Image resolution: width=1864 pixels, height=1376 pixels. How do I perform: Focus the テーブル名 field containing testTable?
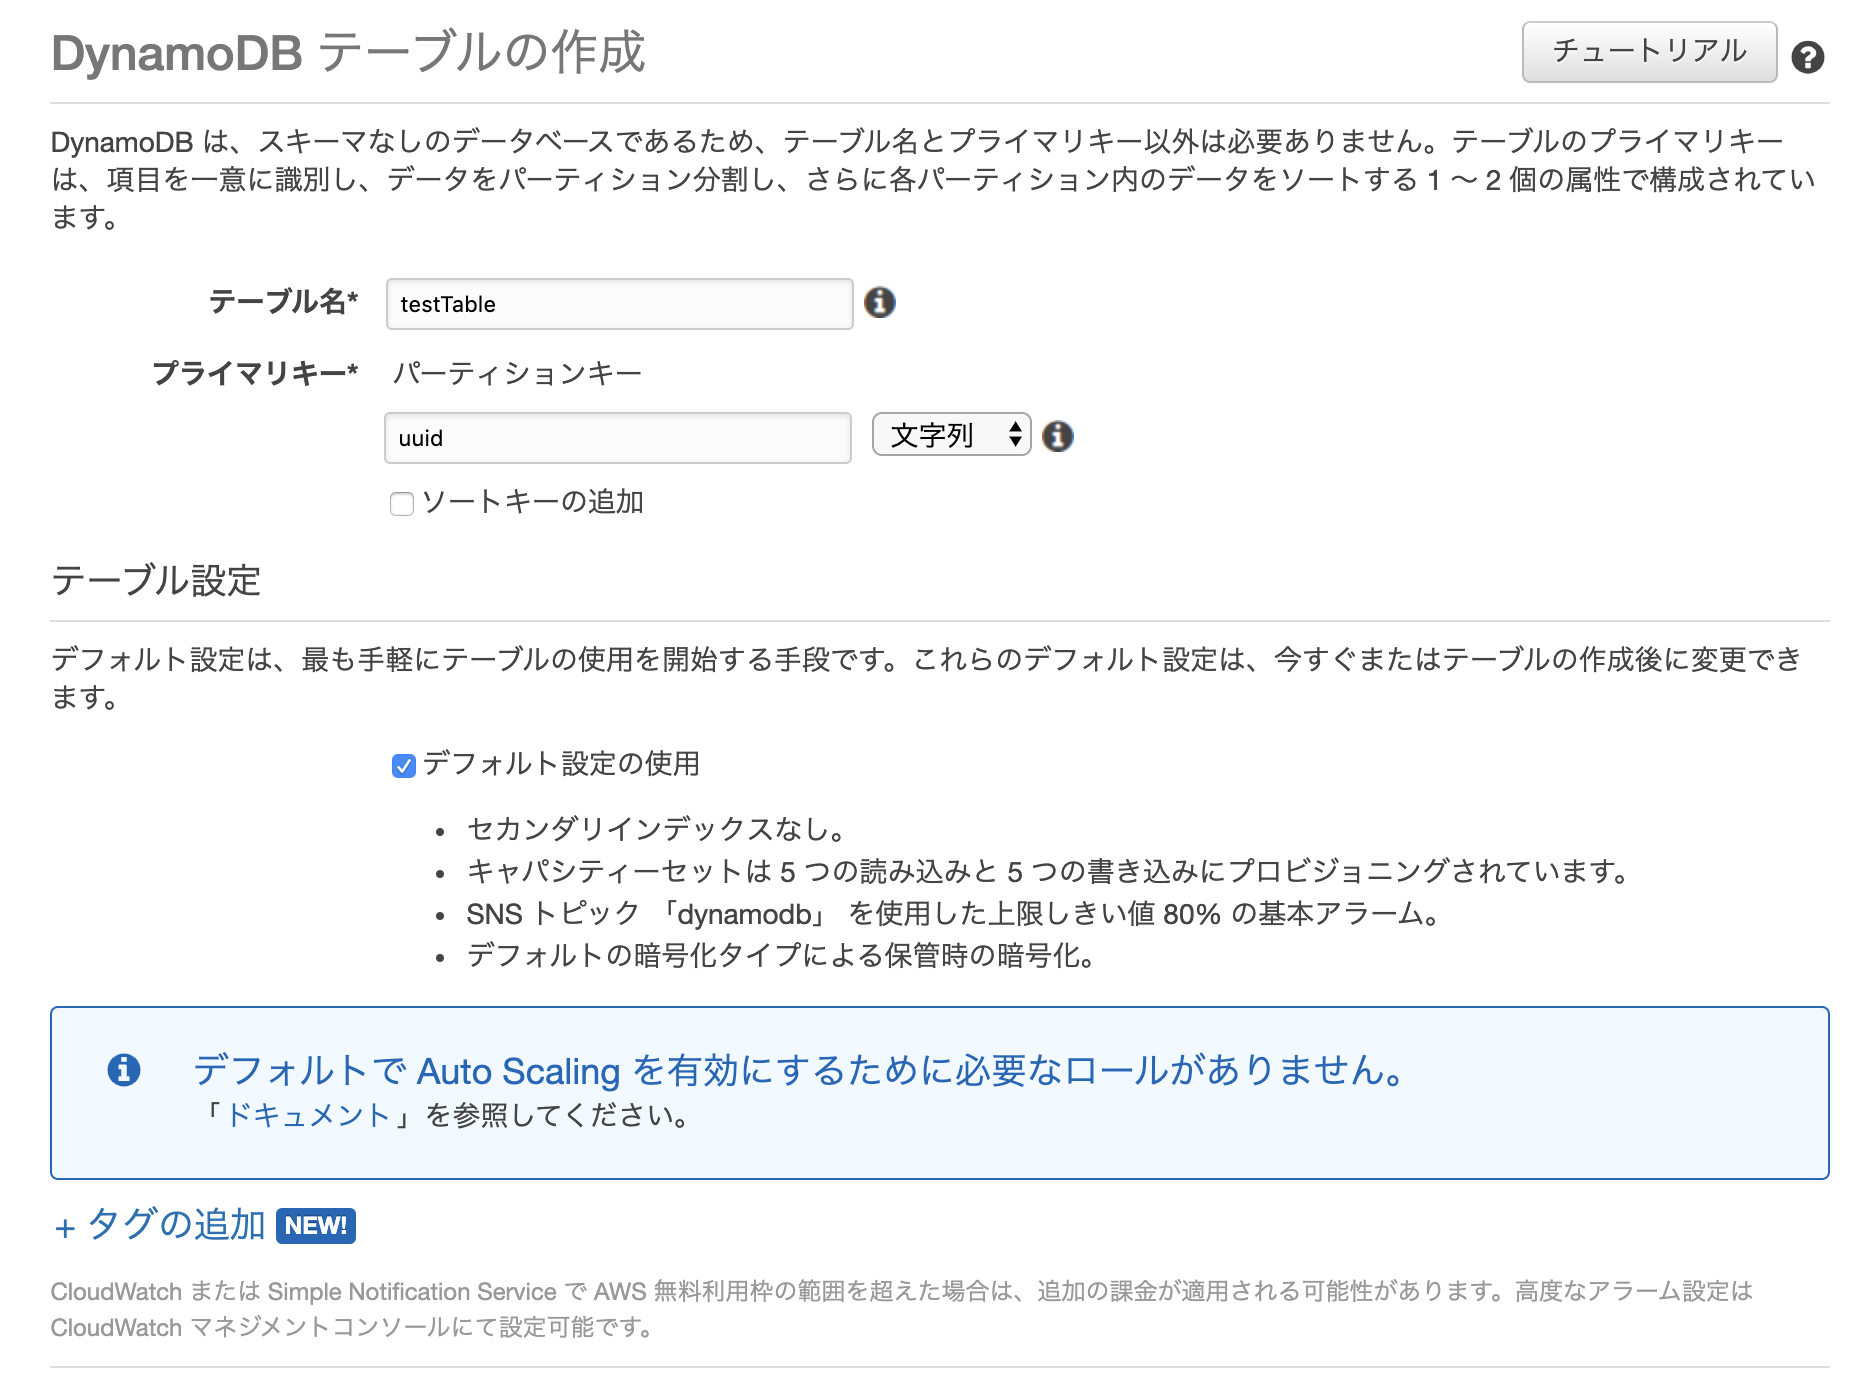click(x=619, y=304)
